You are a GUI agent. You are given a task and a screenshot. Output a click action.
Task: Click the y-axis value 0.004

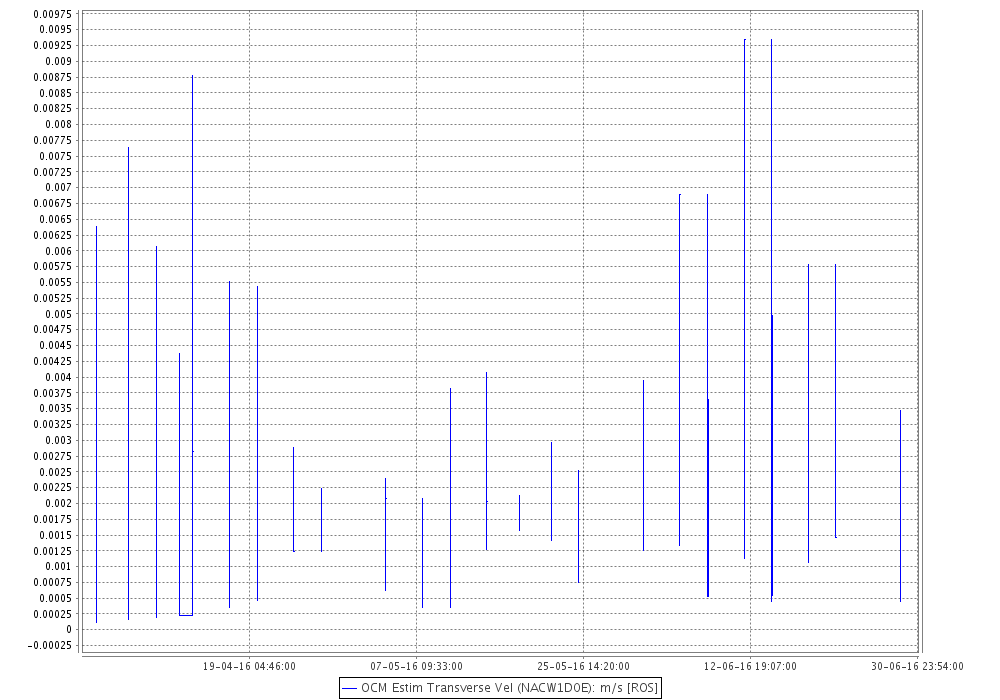[x=59, y=377]
